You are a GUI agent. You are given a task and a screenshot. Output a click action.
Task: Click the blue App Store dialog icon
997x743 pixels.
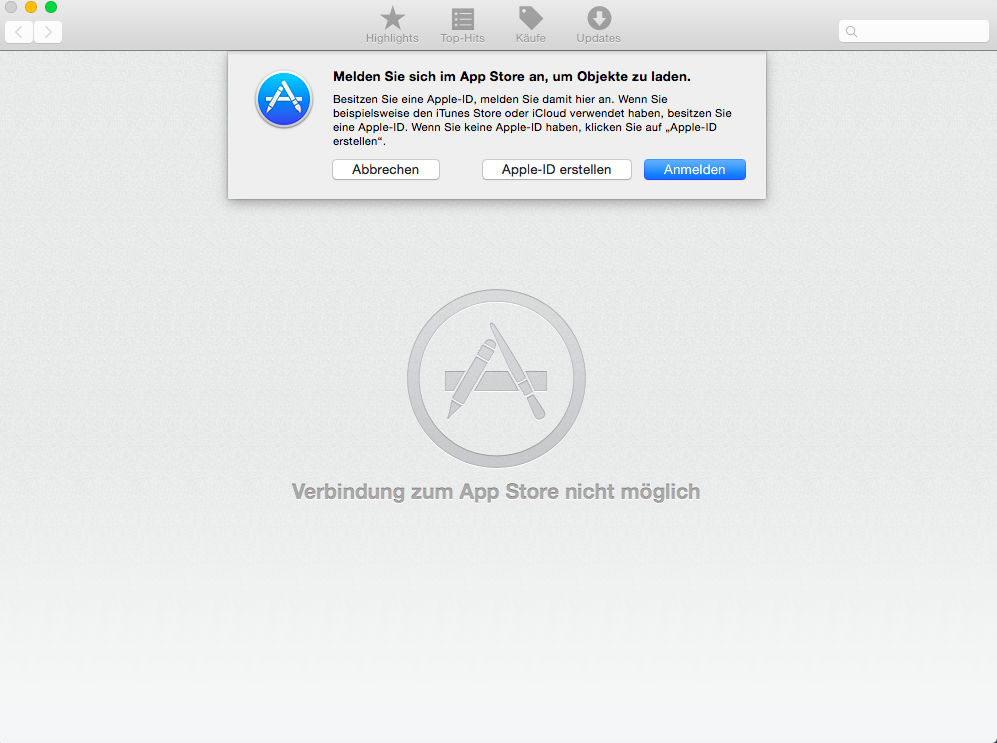tap(284, 99)
